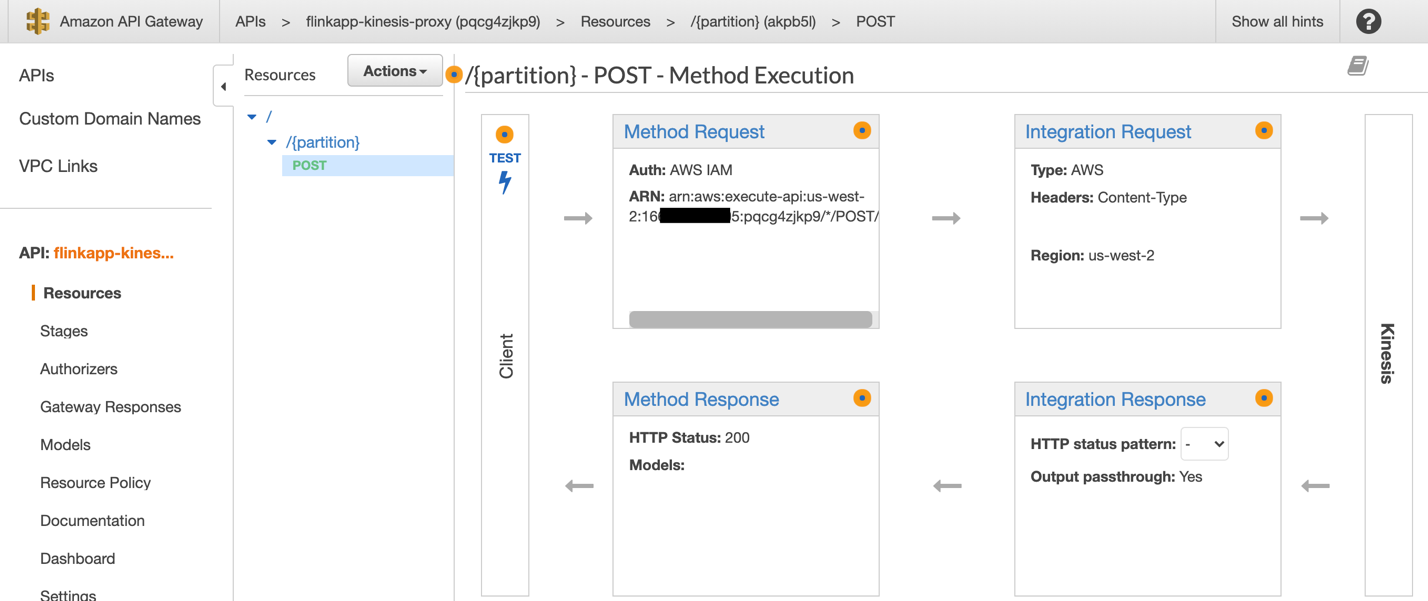Click the 'Auth: AWS IAM' text
Image resolution: width=1428 pixels, height=601 pixels.
tap(680, 170)
